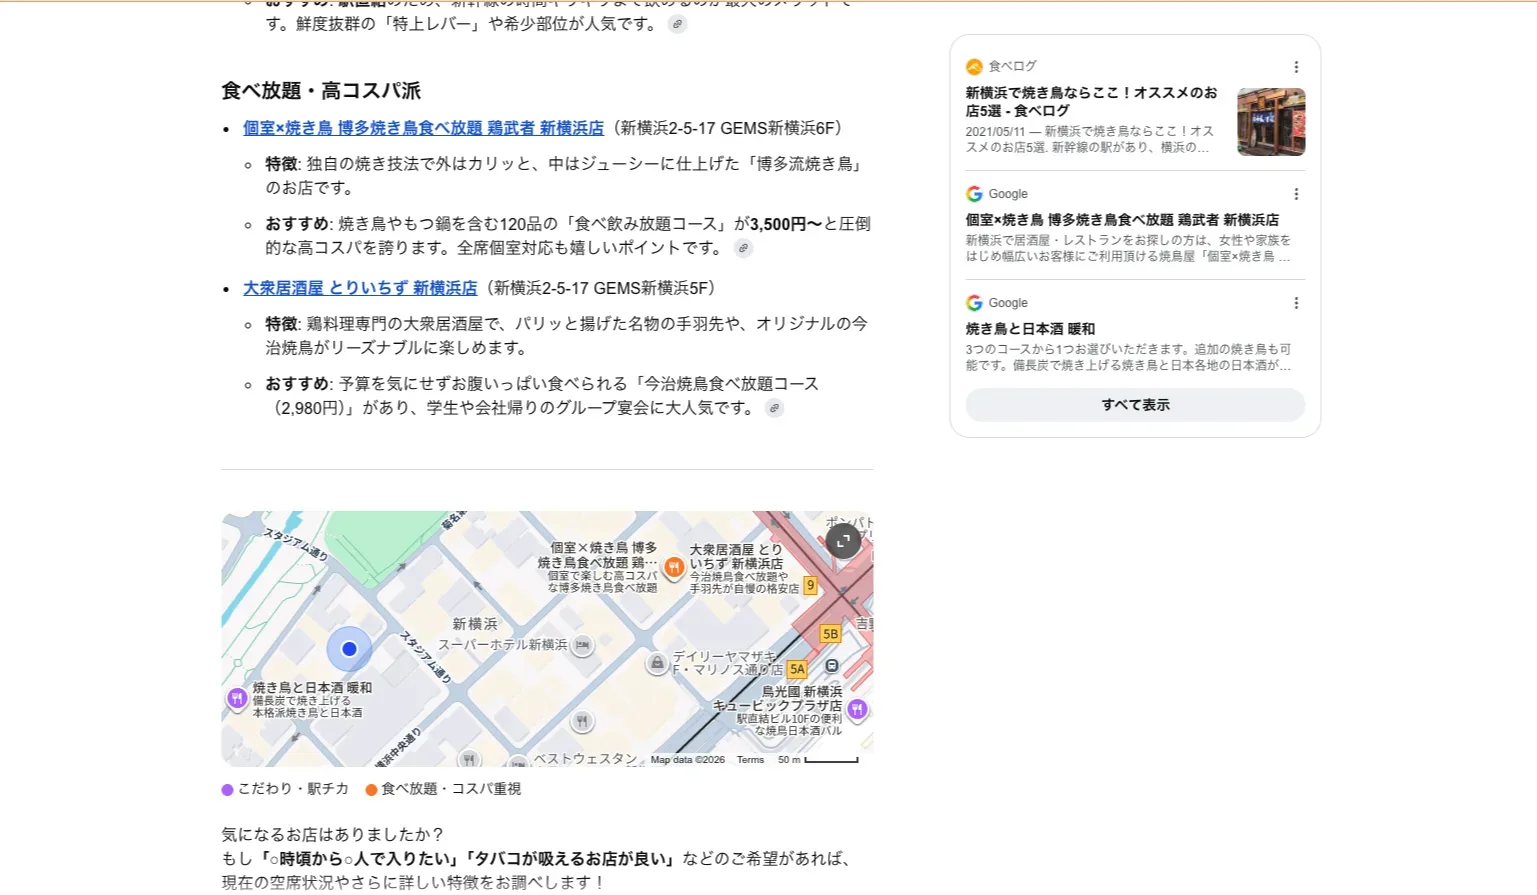Click the 気になるお店はありましたか？ text
Image resolution: width=1537 pixels, height=895 pixels.
(333, 835)
